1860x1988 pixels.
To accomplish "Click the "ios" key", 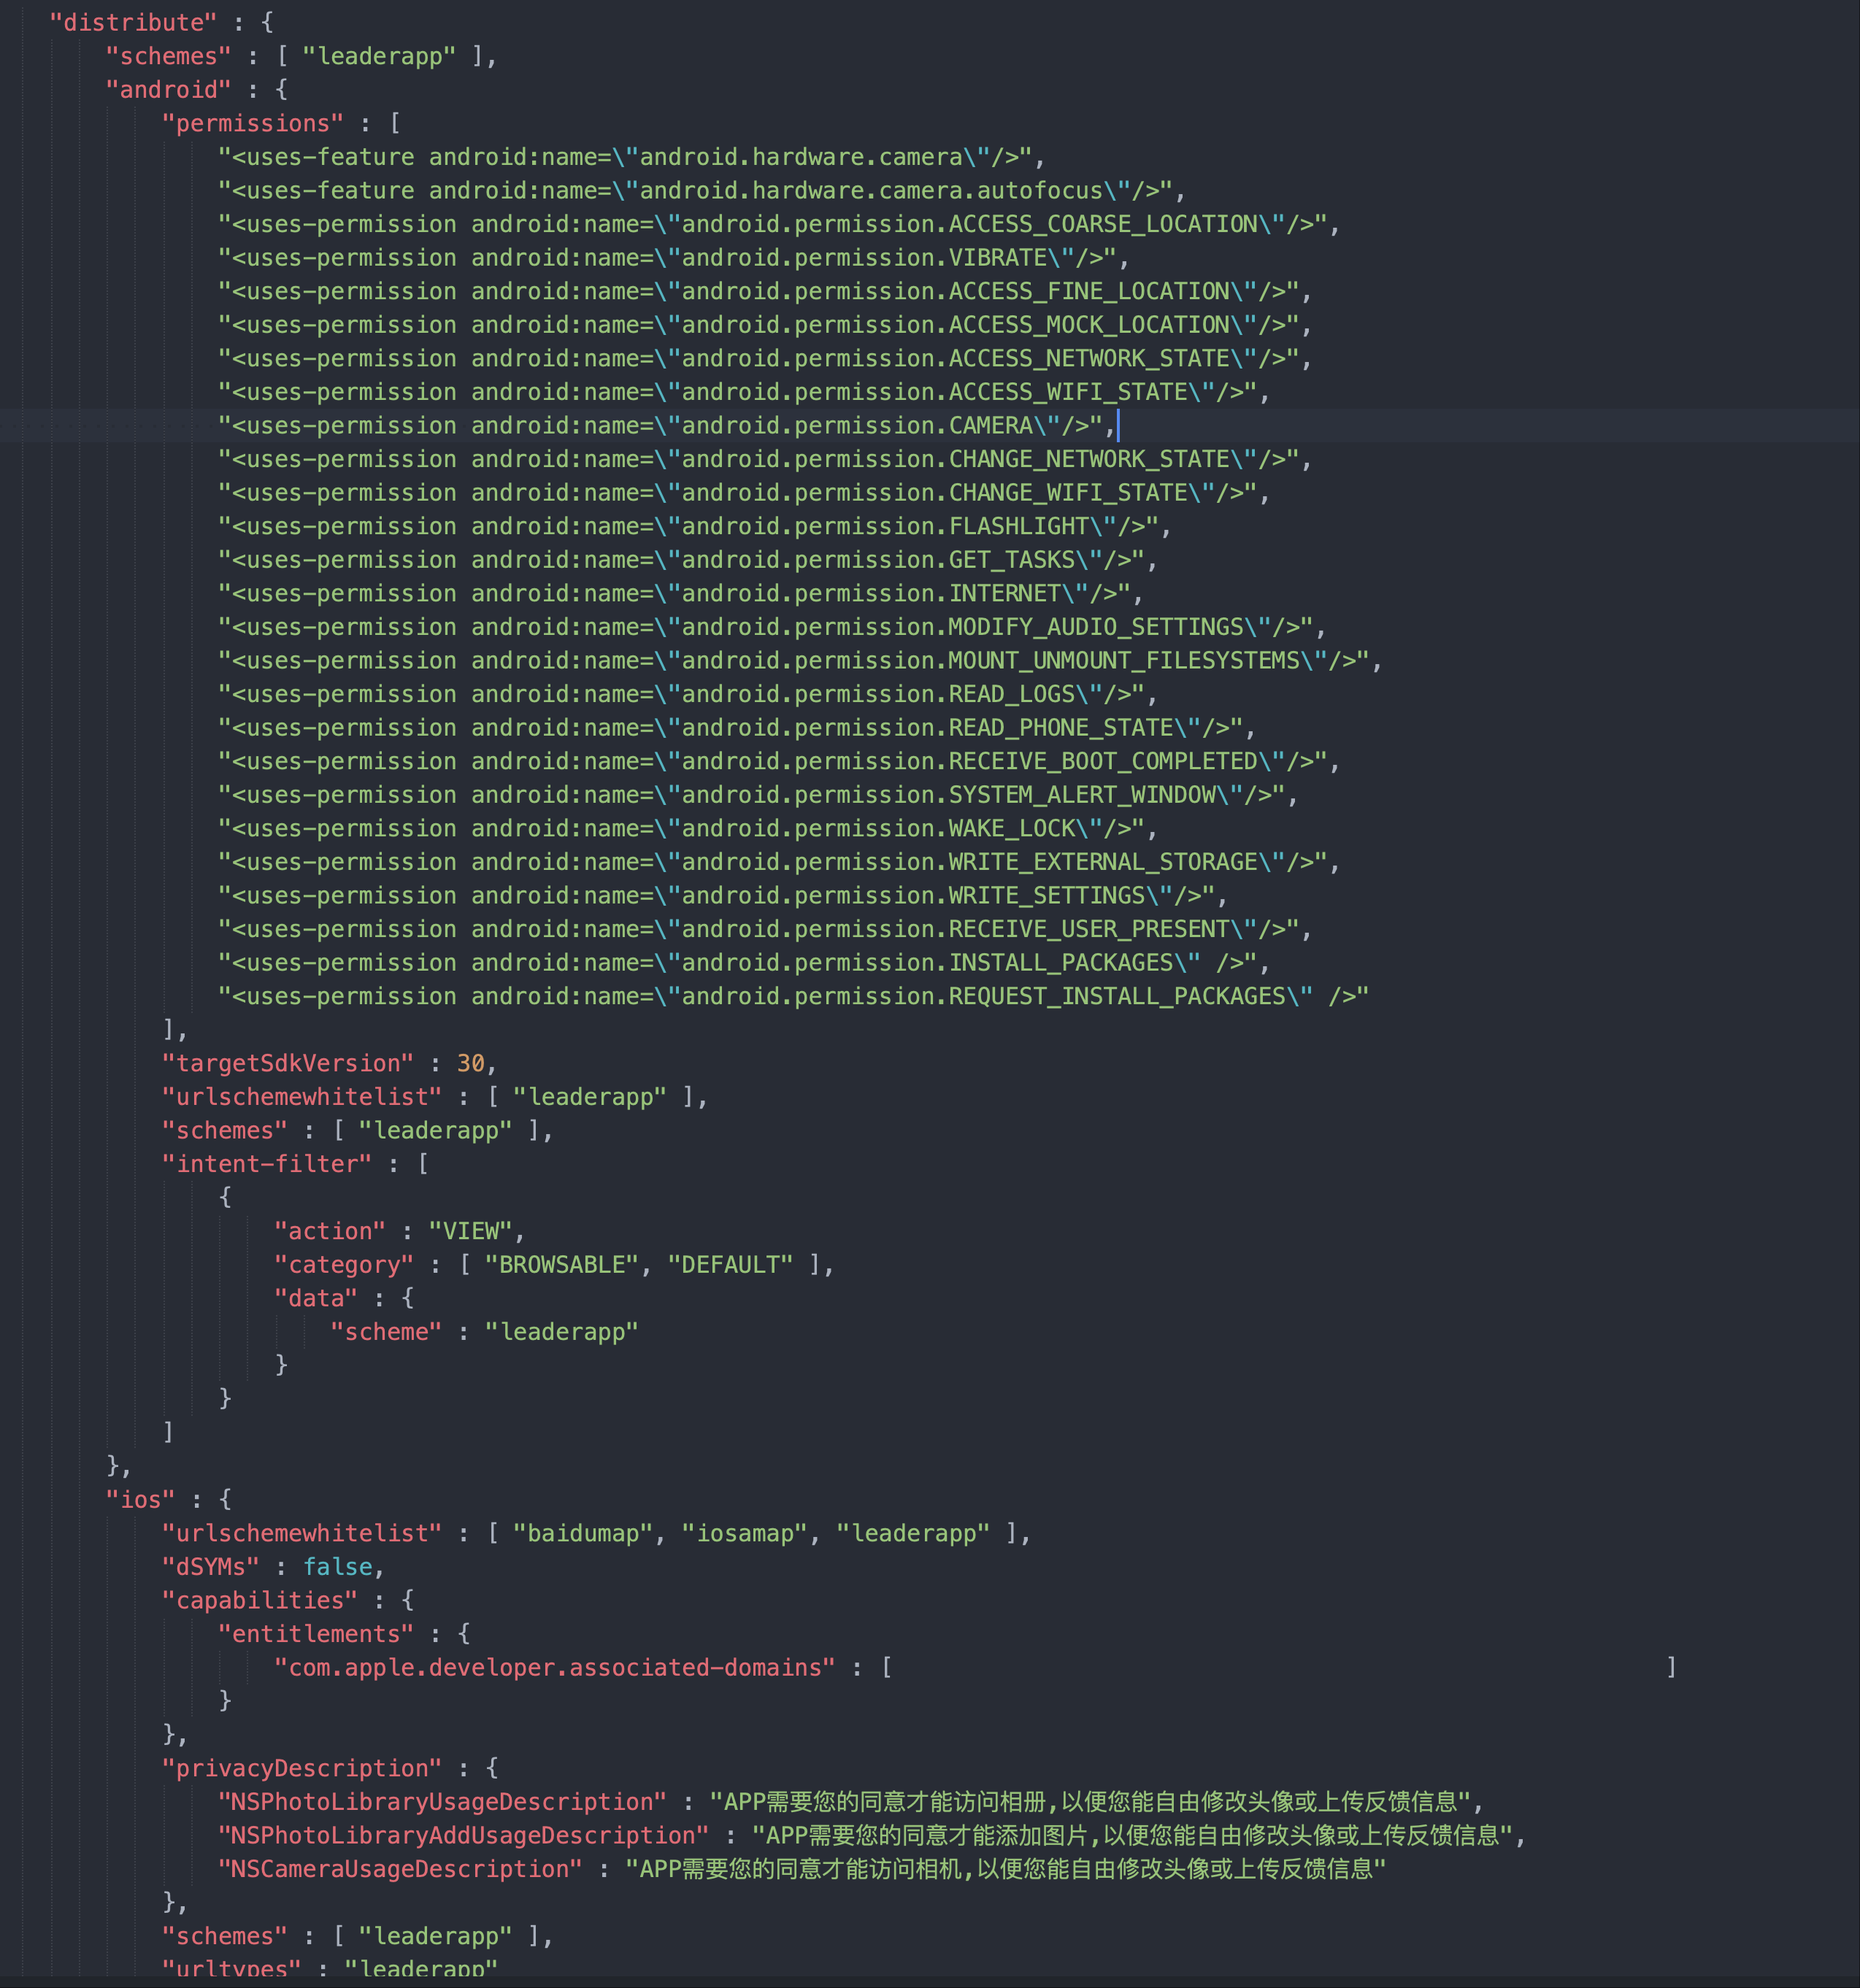I will coord(140,1500).
